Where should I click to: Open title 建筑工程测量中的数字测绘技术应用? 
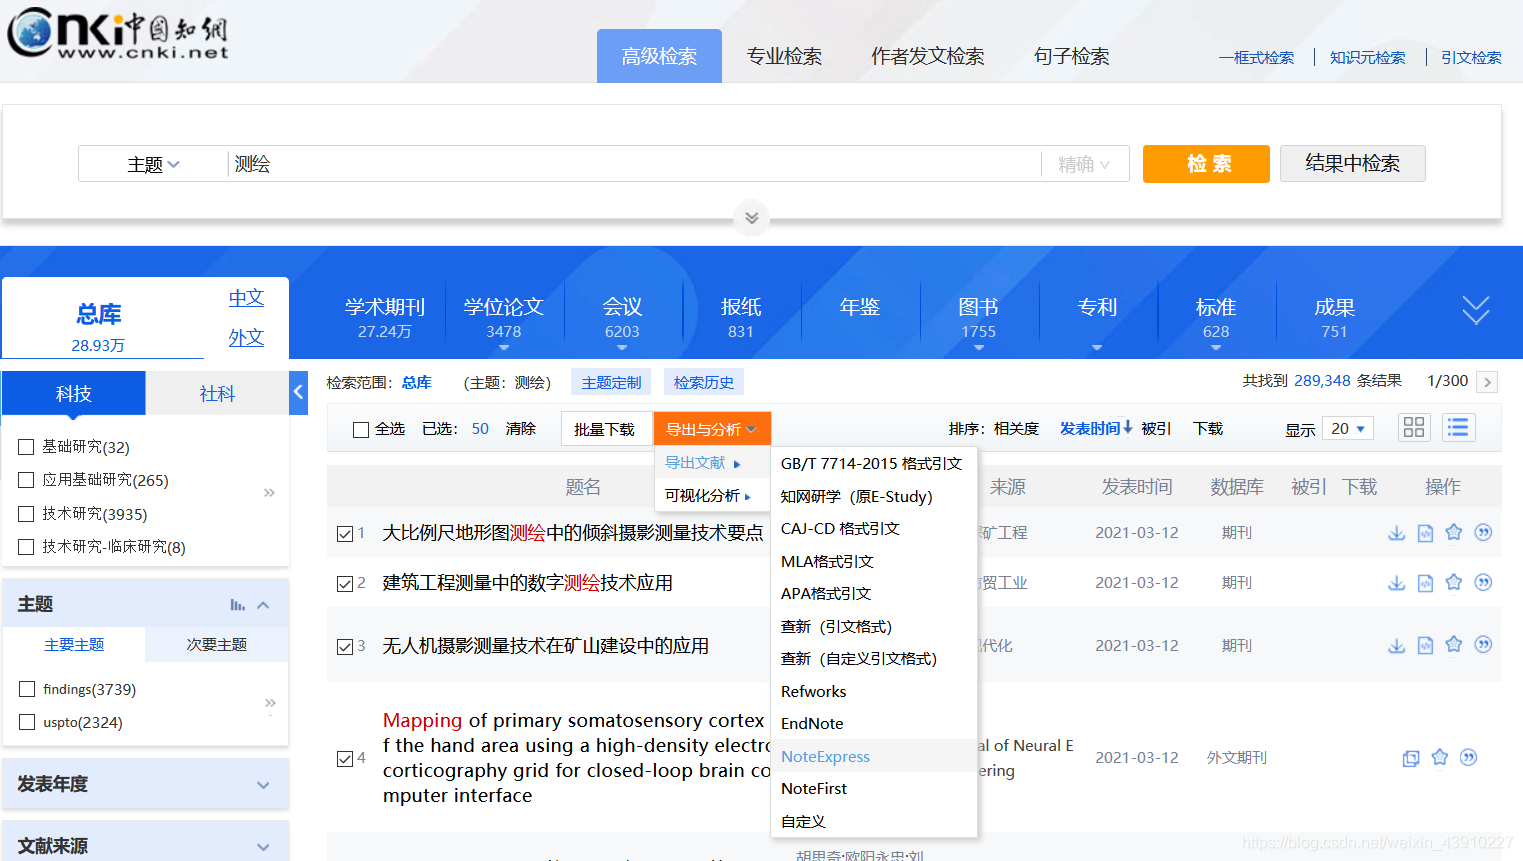click(x=527, y=583)
